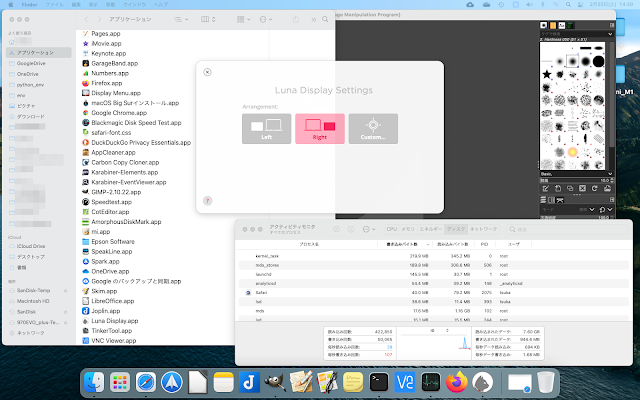Go back in Finder window
This screenshot has width=640, height=400.
pyautogui.click(x=86, y=19)
